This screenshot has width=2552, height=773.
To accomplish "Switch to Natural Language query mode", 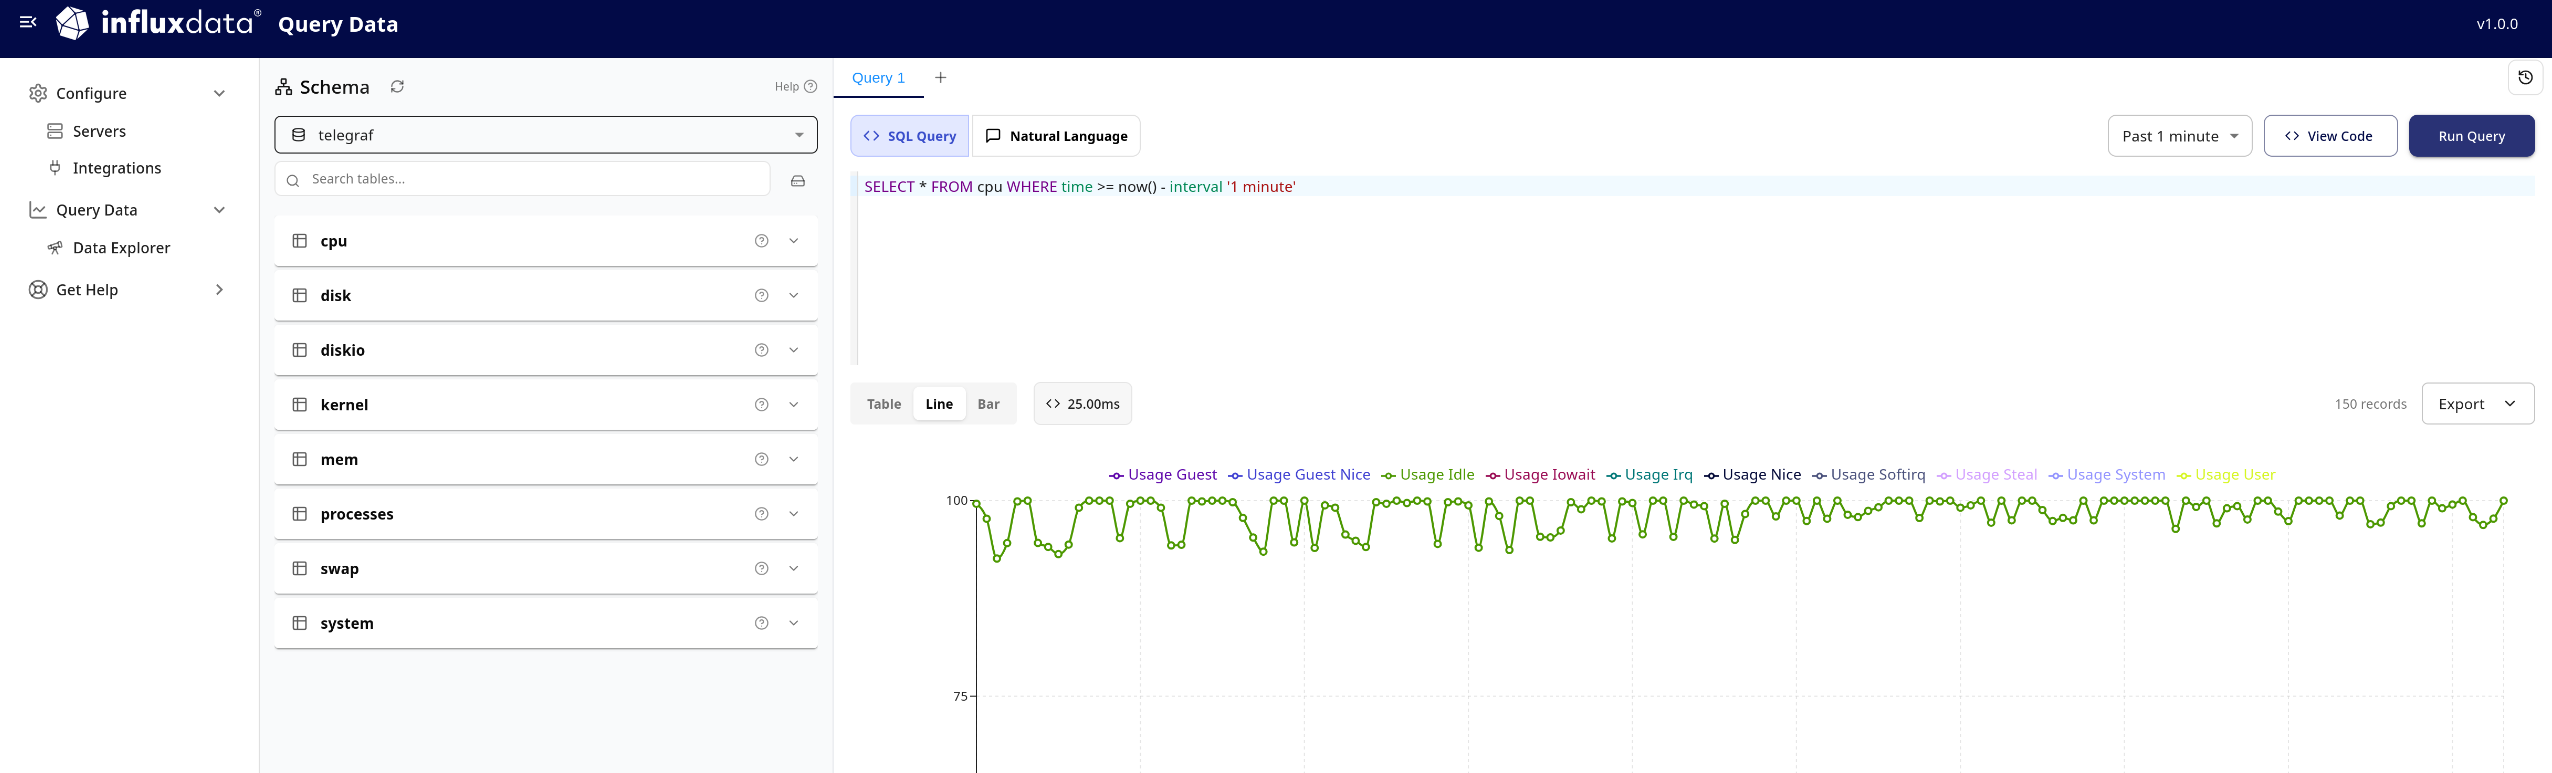I will [1056, 136].
